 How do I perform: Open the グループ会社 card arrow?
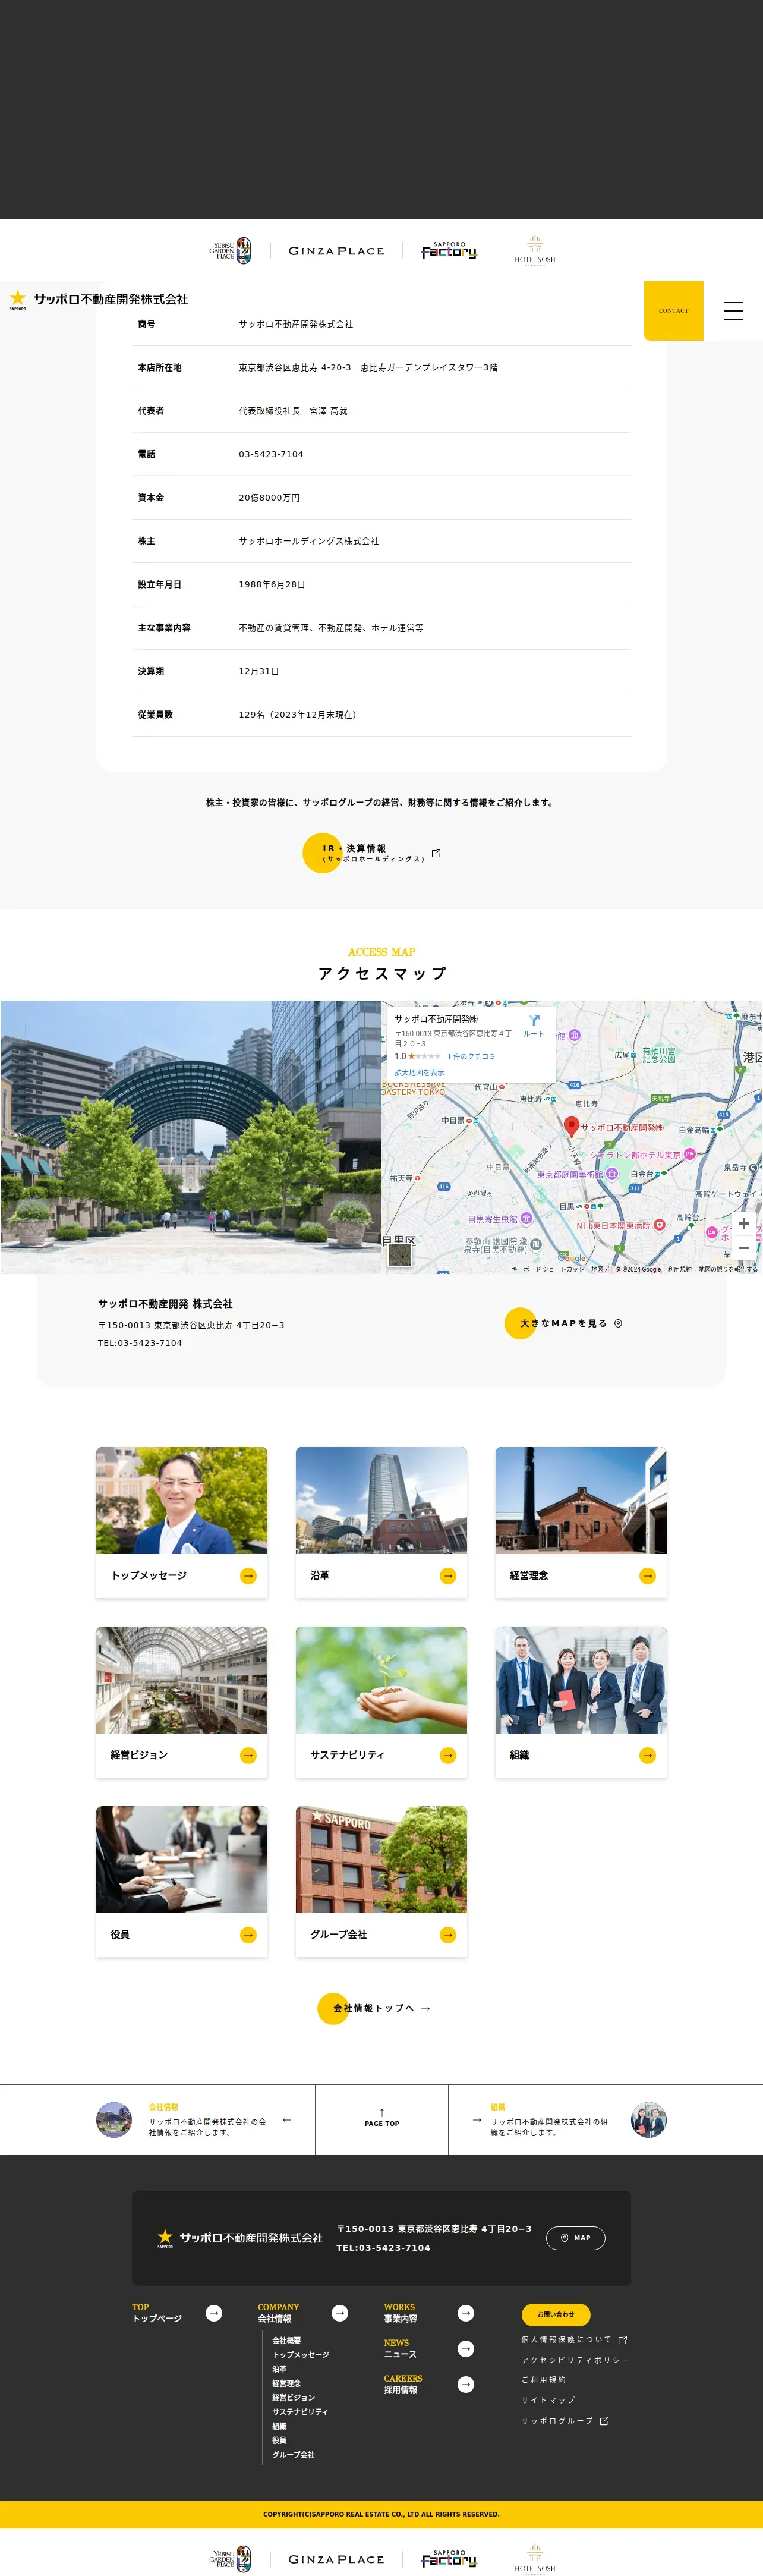click(448, 1935)
